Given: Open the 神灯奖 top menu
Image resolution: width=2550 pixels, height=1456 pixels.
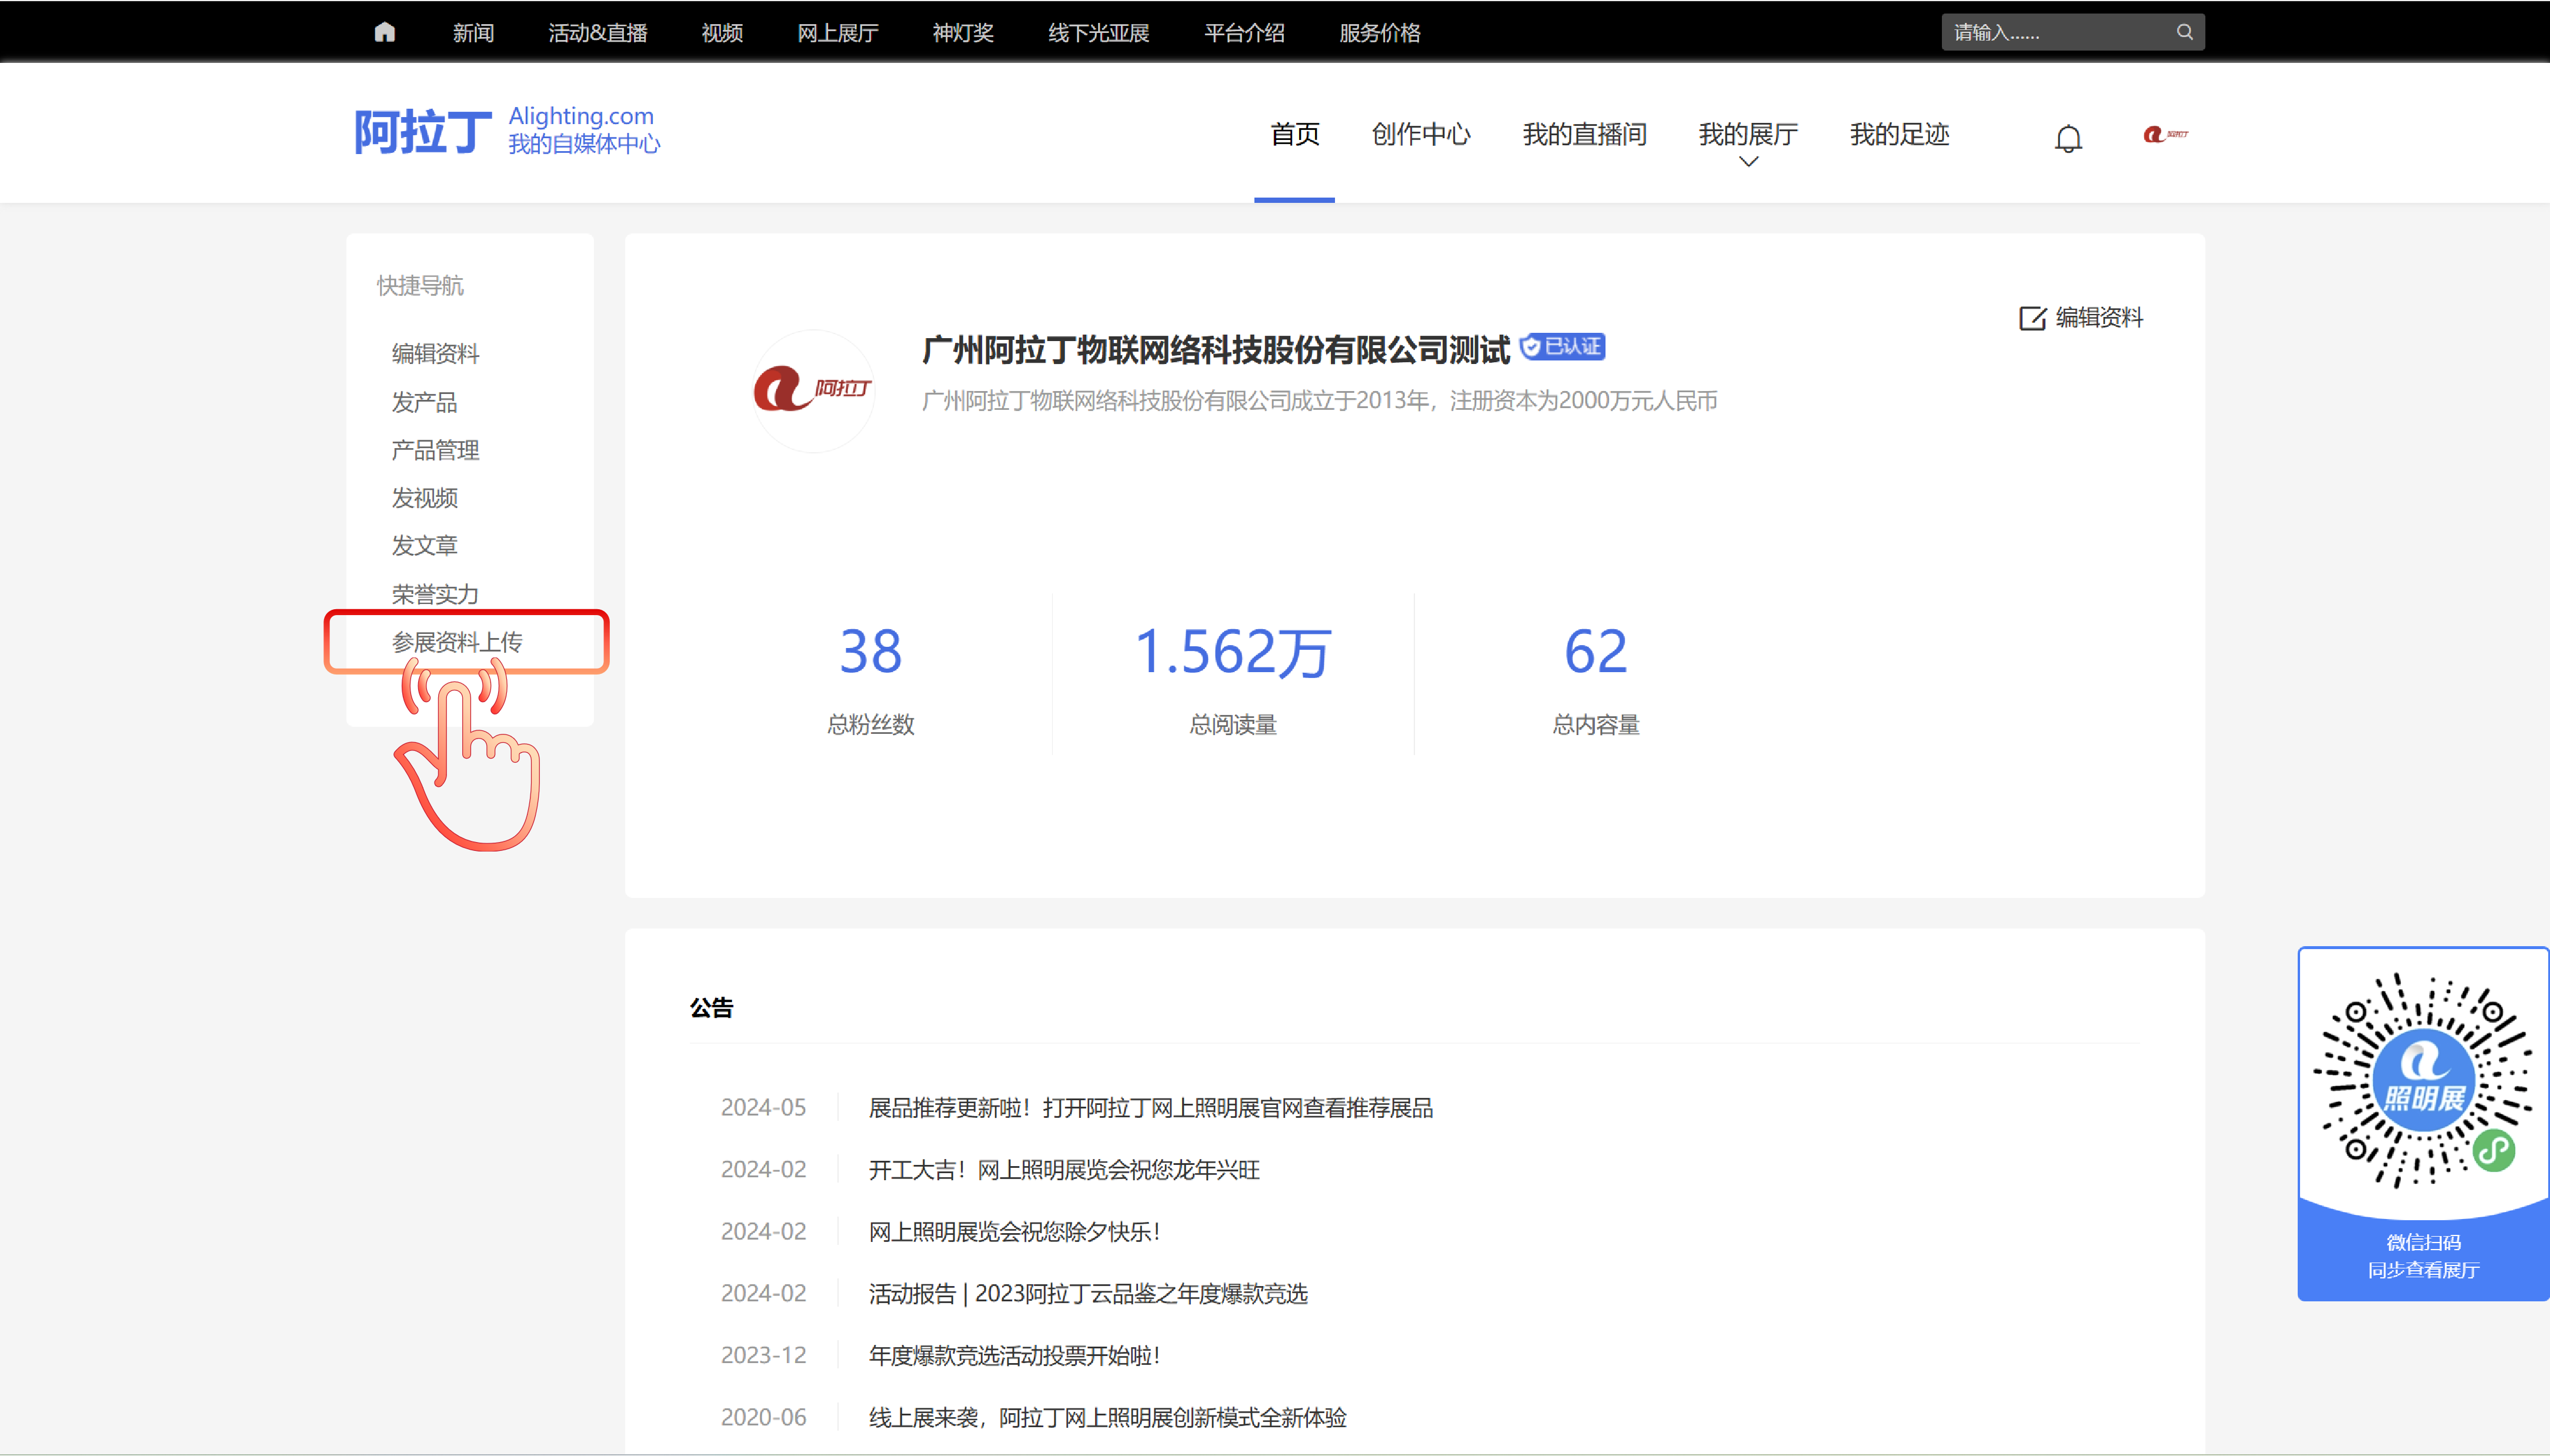Looking at the screenshot, I should [963, 33].
